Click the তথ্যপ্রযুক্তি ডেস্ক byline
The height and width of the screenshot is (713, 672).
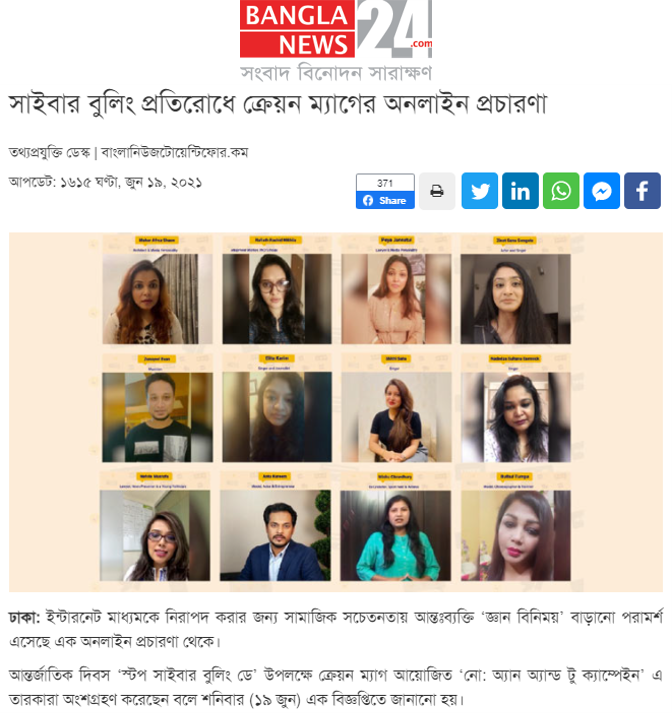click(50, 152)
